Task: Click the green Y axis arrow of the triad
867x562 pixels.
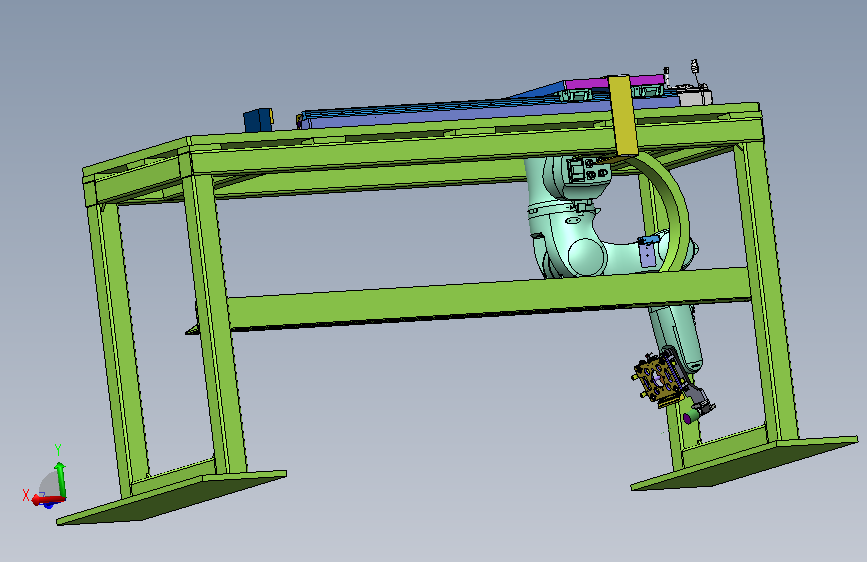Action: [x=61, y=478]
